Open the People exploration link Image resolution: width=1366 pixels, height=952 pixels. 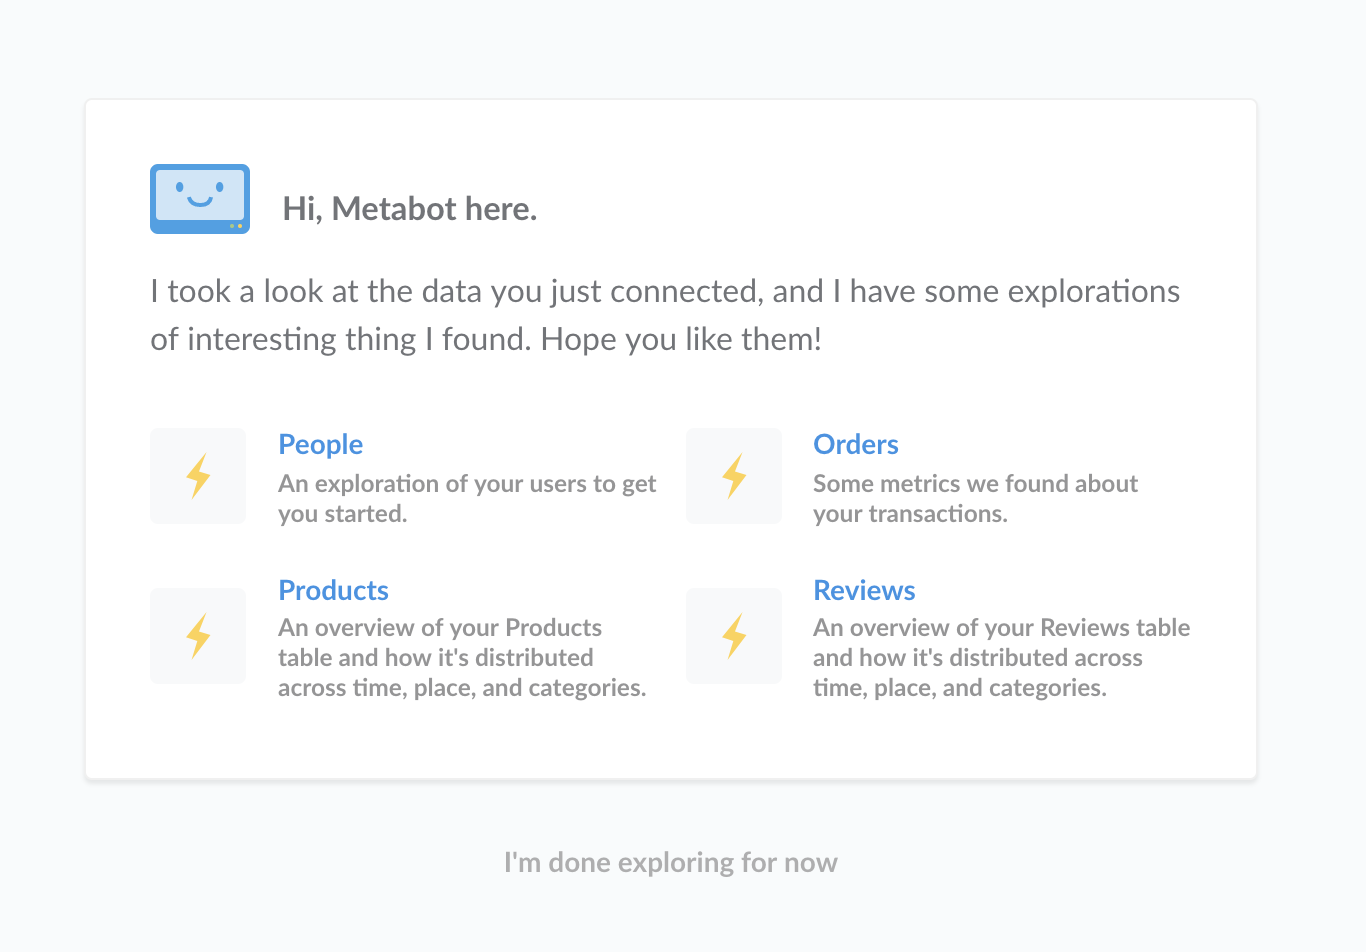point(320,444)
